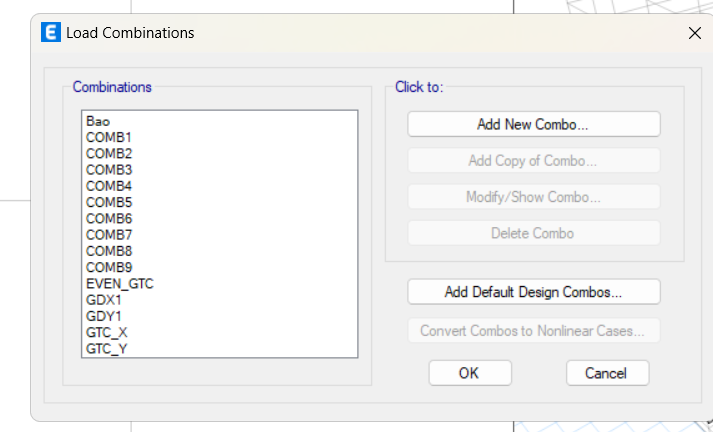Select the EVEN_GTC combination
The width and height of the screenshot is (713, 432).
pyautogui.click(x=120, y=284)
